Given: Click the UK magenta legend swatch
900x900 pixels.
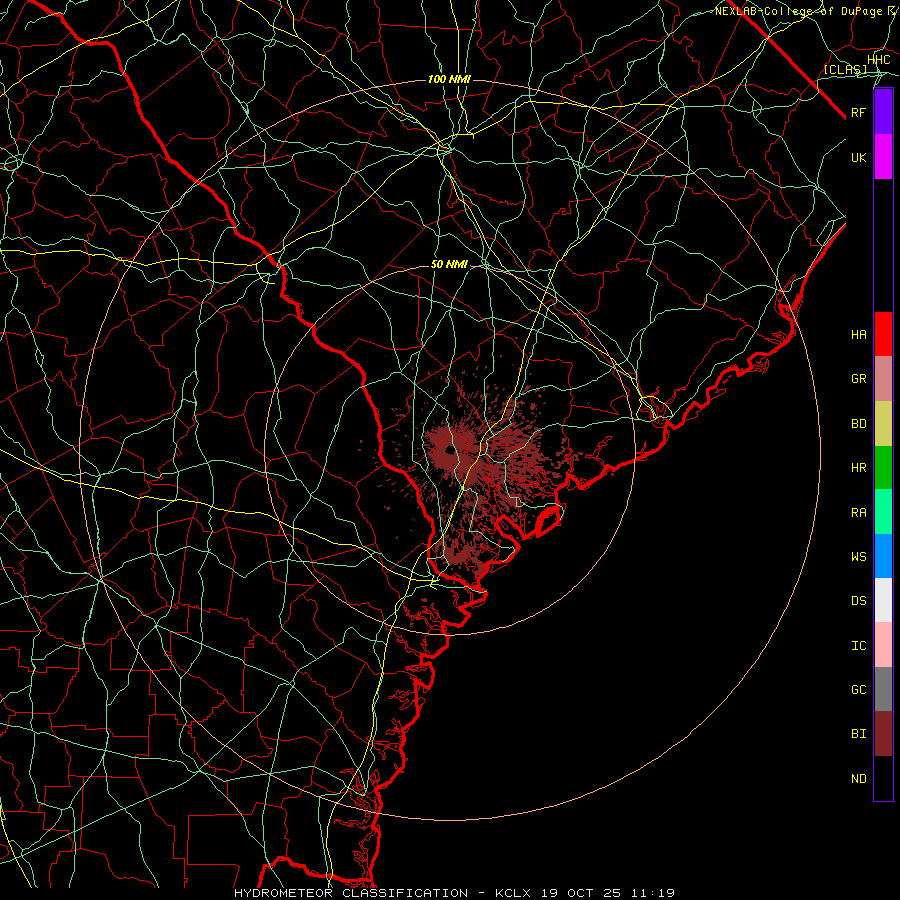Looking at the screenshot, I should (883, 157).
